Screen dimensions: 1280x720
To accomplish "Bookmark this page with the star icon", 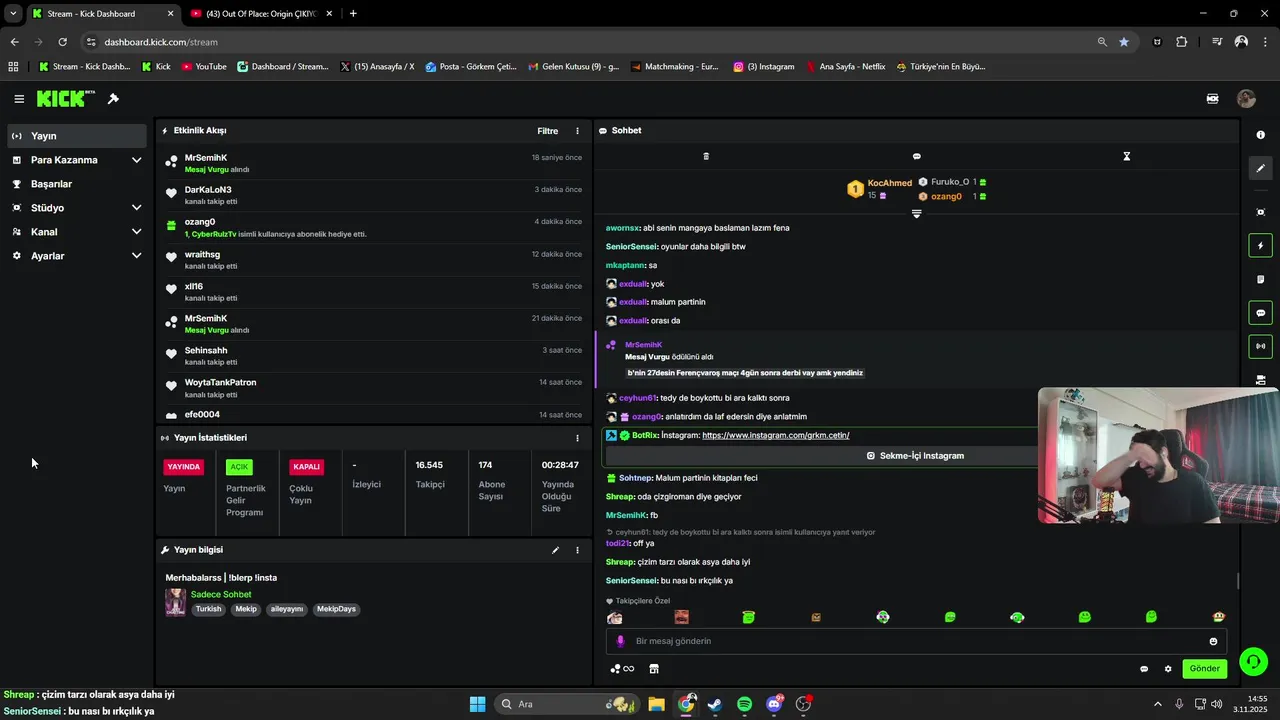I will pyautogui.click(x=1124, y=42).
